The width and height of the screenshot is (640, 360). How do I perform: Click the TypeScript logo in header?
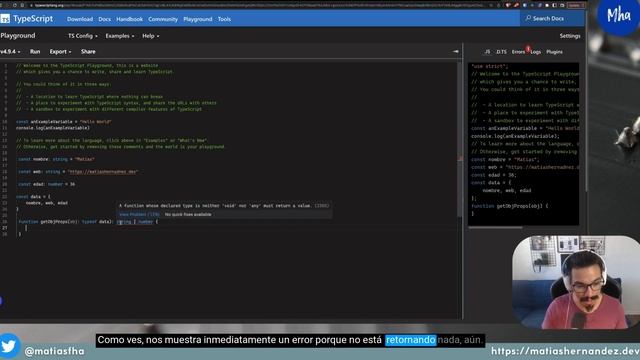pyautogui.click(x=27, y=19)
